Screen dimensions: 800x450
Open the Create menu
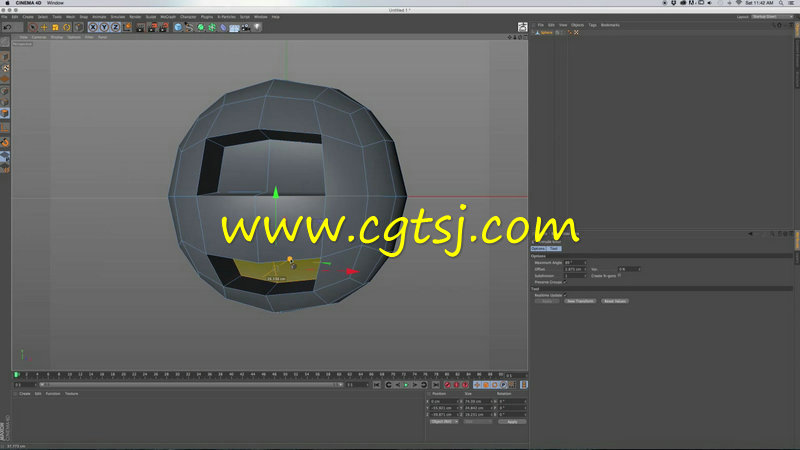point(28,17)
